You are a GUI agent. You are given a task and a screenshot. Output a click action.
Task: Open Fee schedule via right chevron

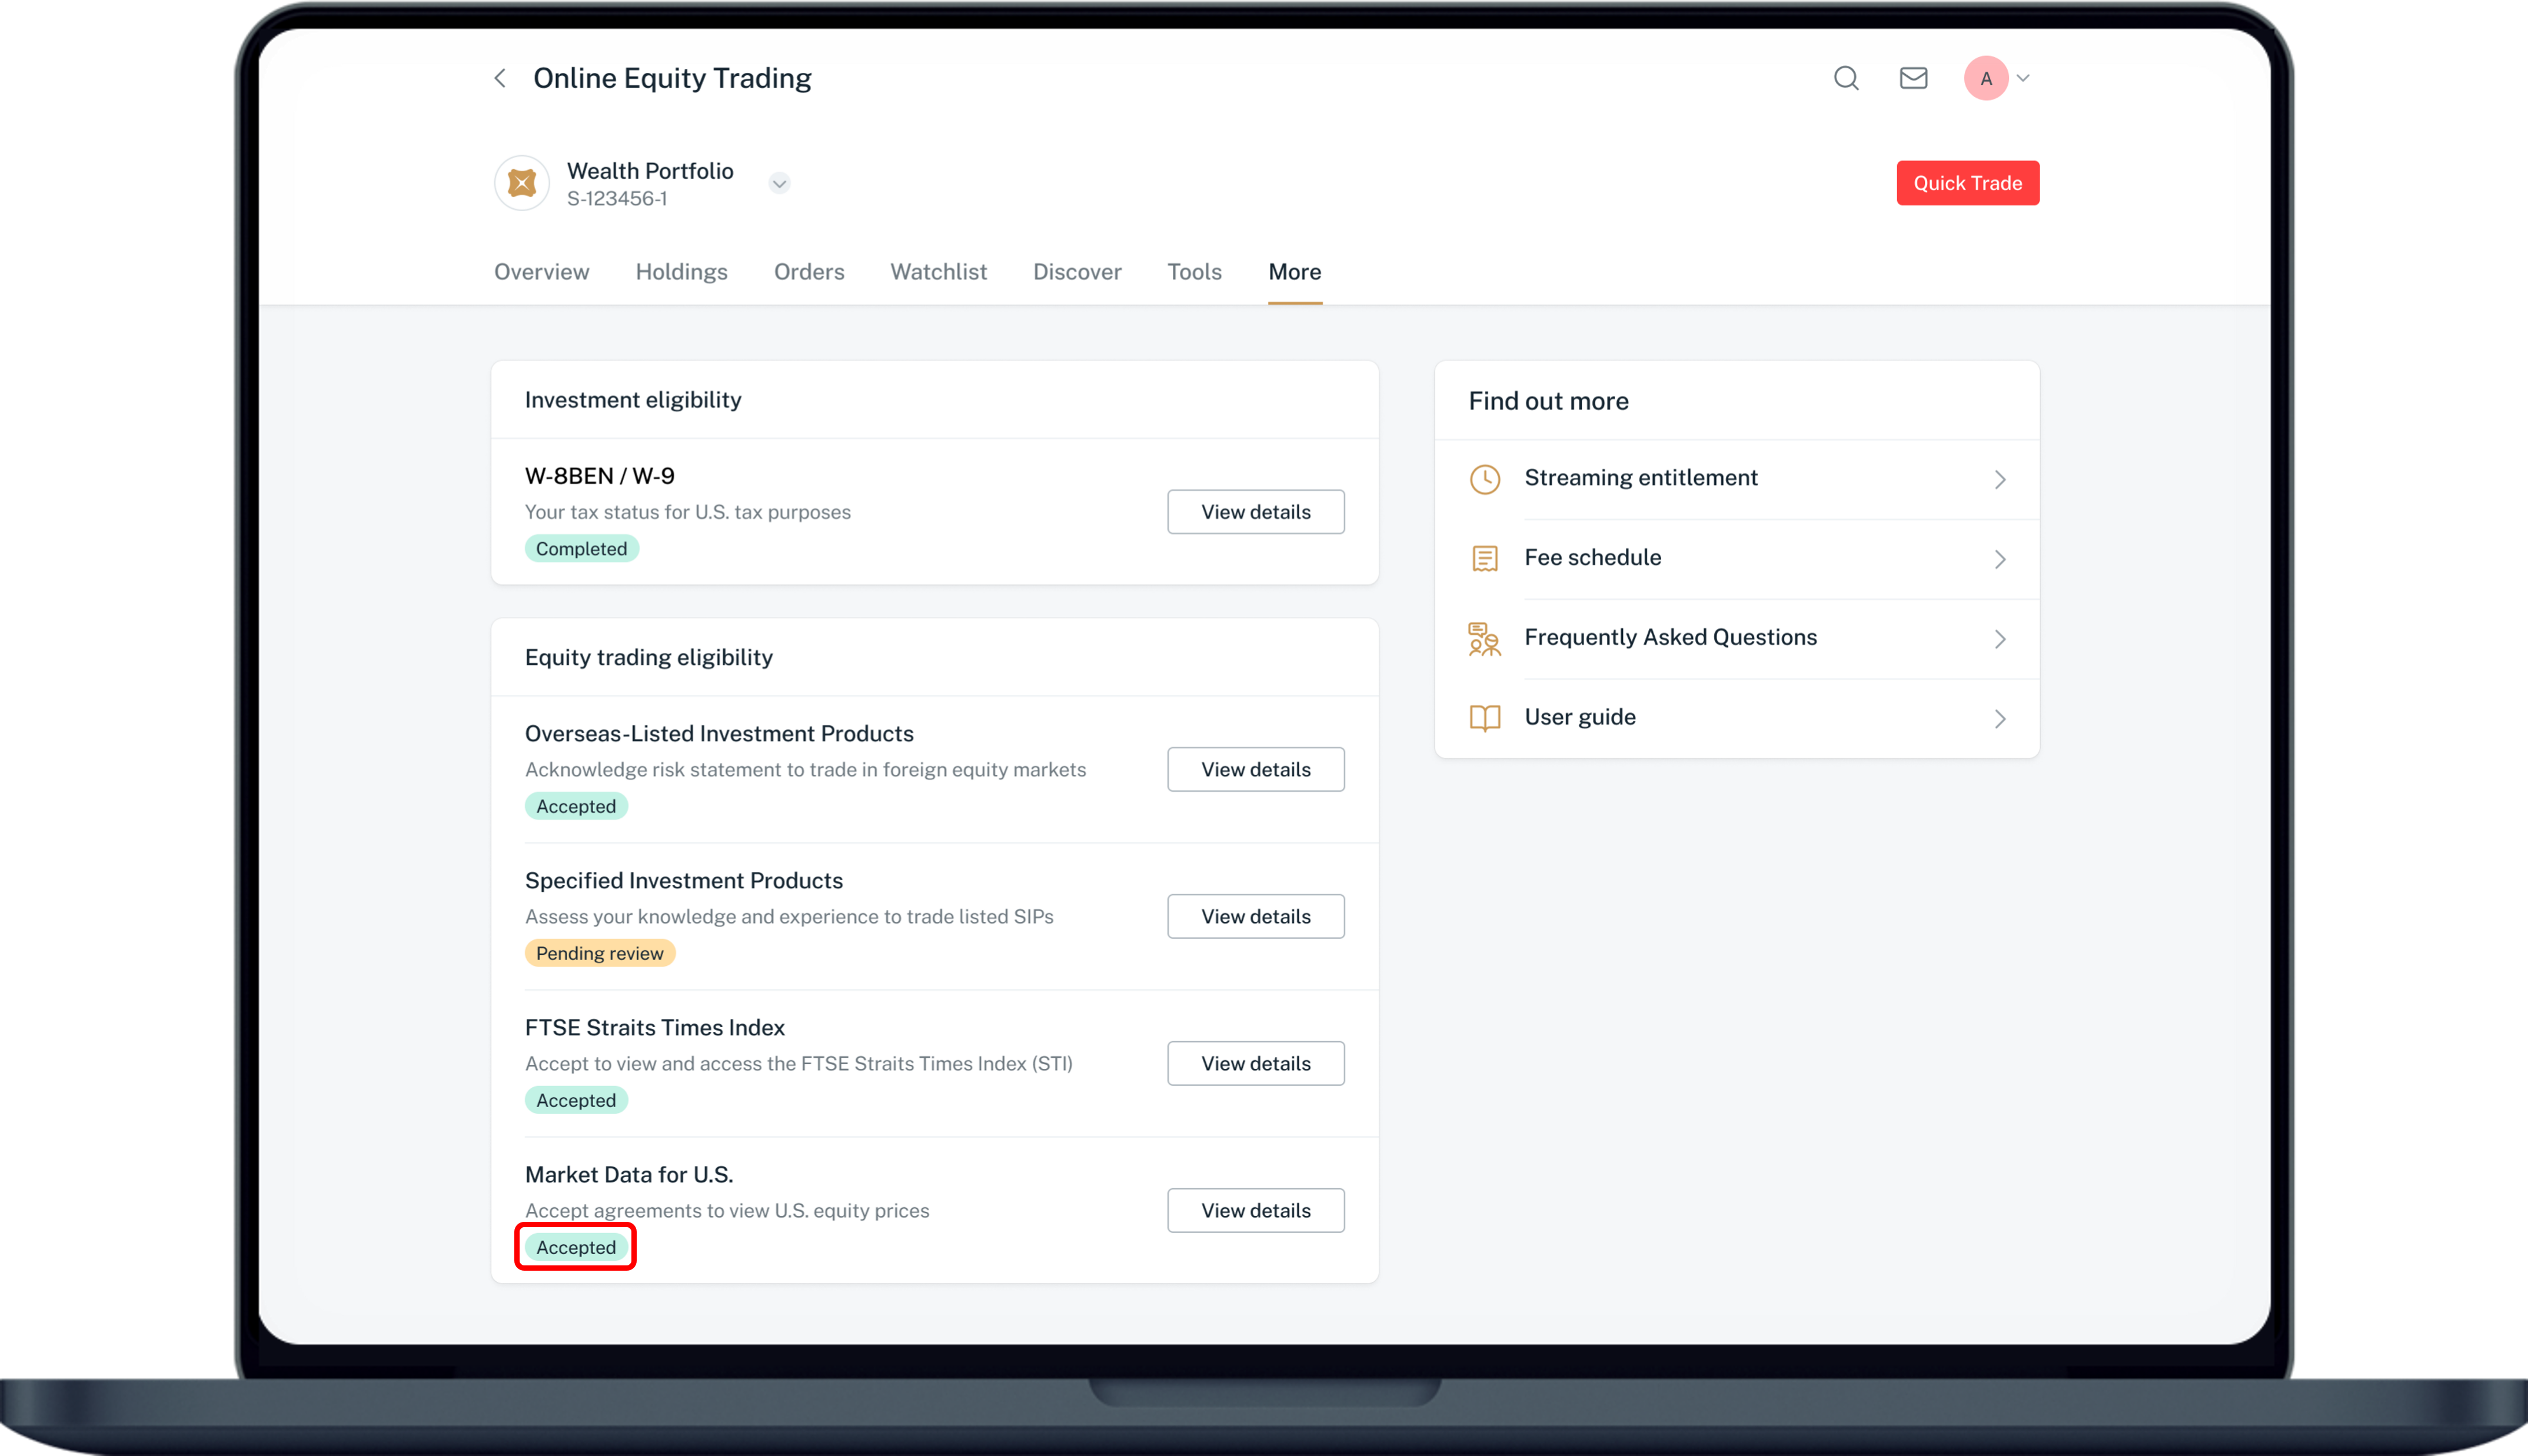(x=2000, y=558)
